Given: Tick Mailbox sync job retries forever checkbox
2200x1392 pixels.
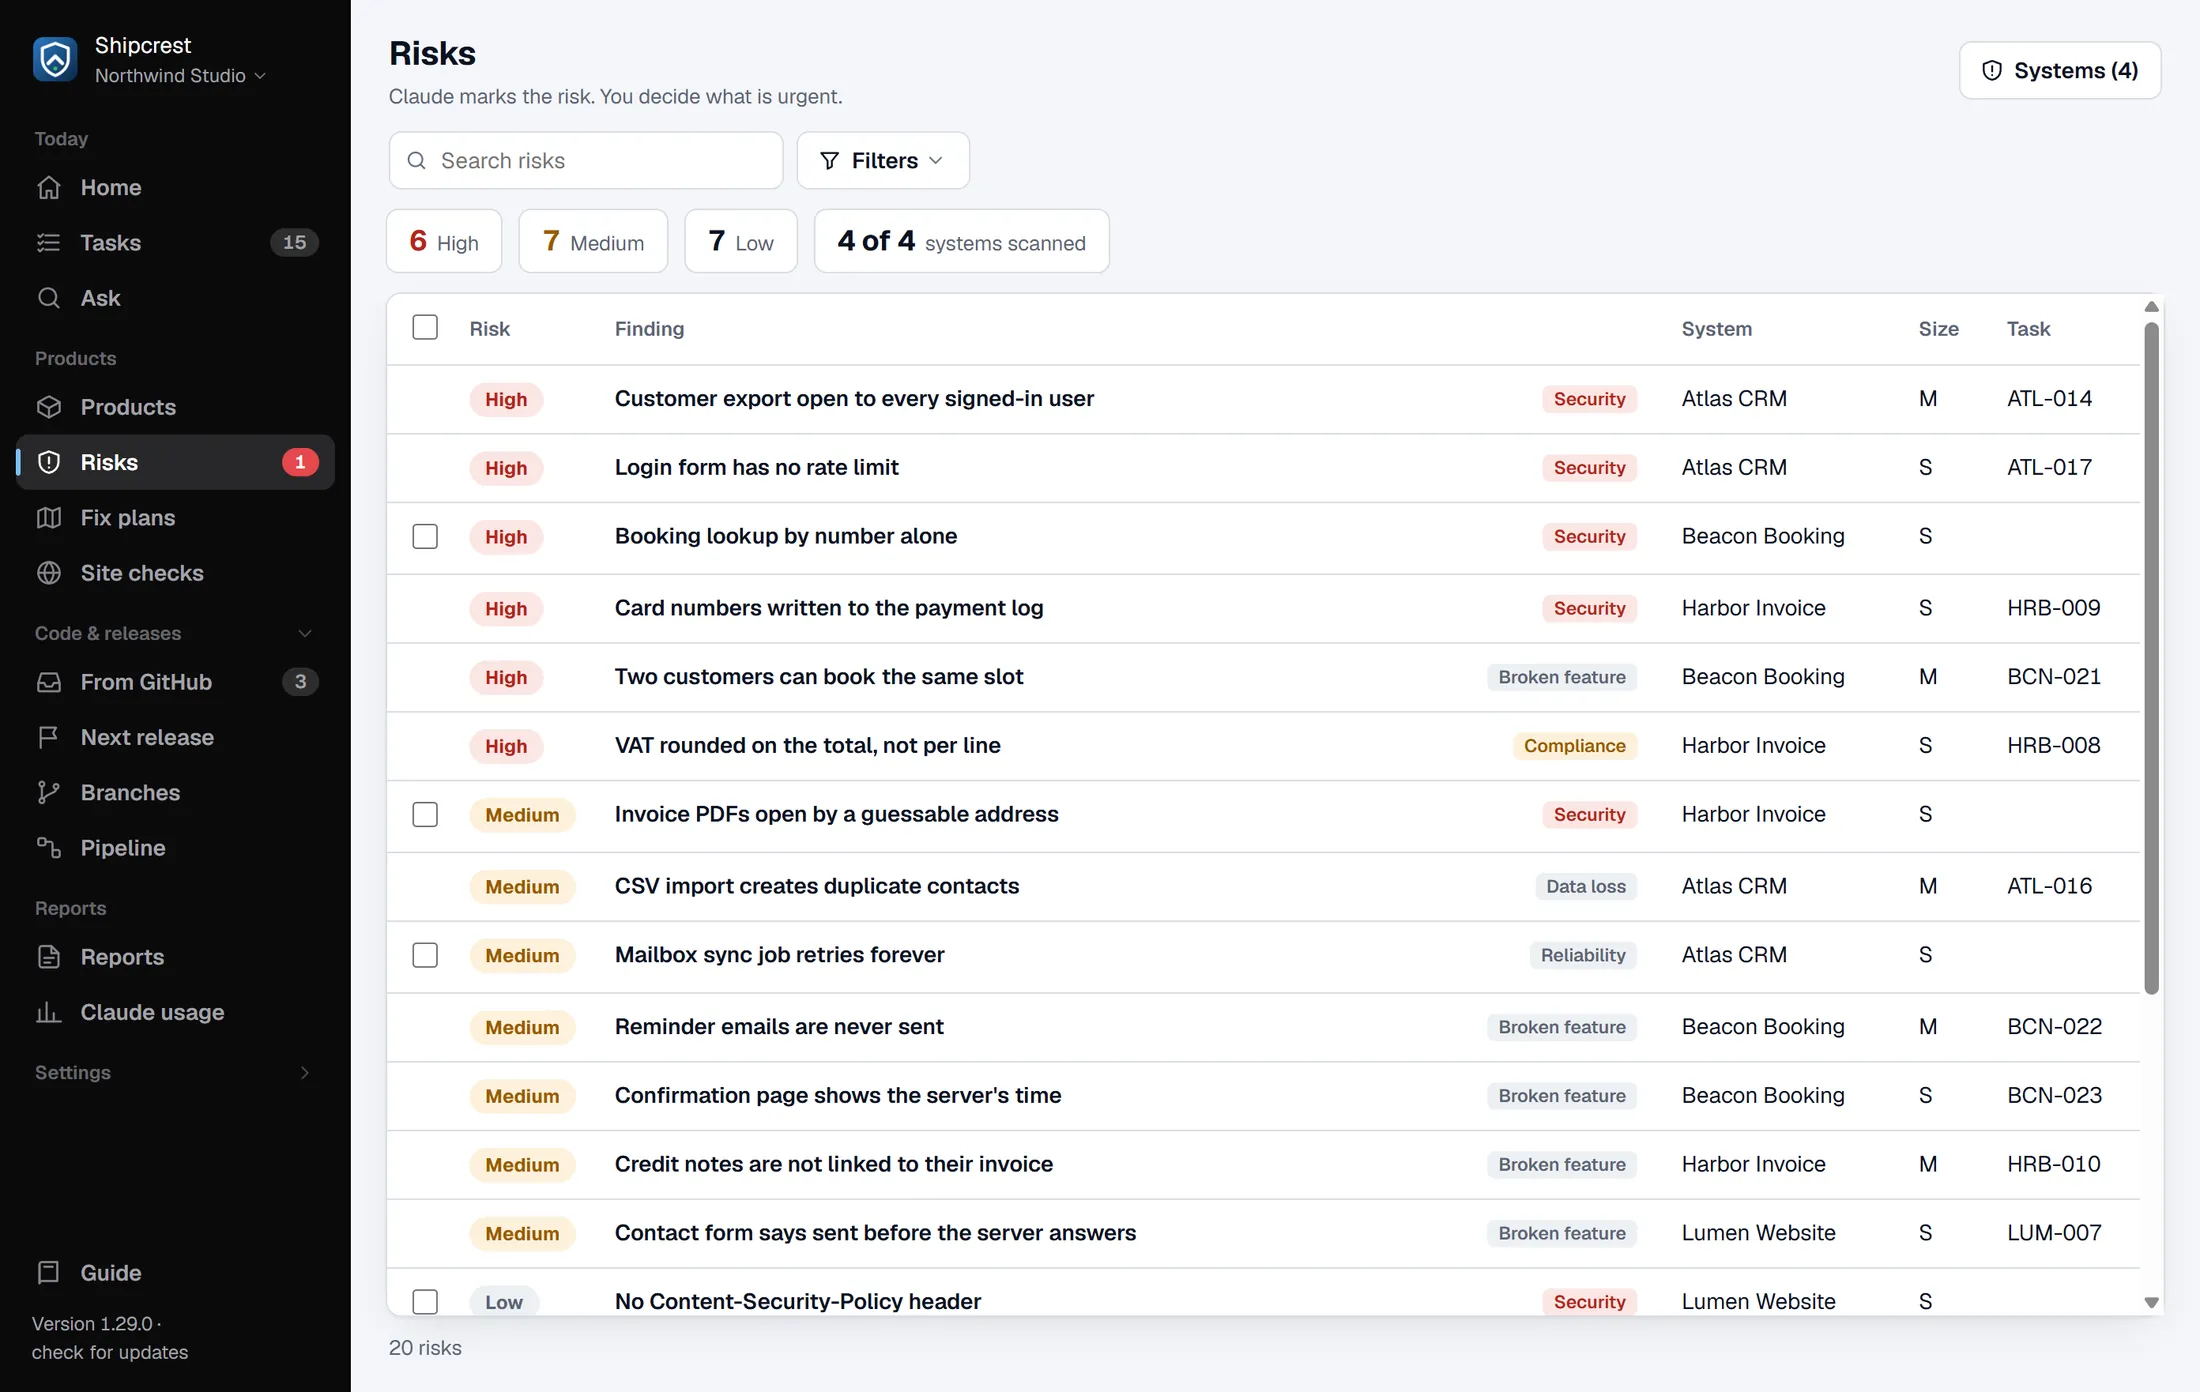Looking at the screenshot, I should click(x=425, y=955).
